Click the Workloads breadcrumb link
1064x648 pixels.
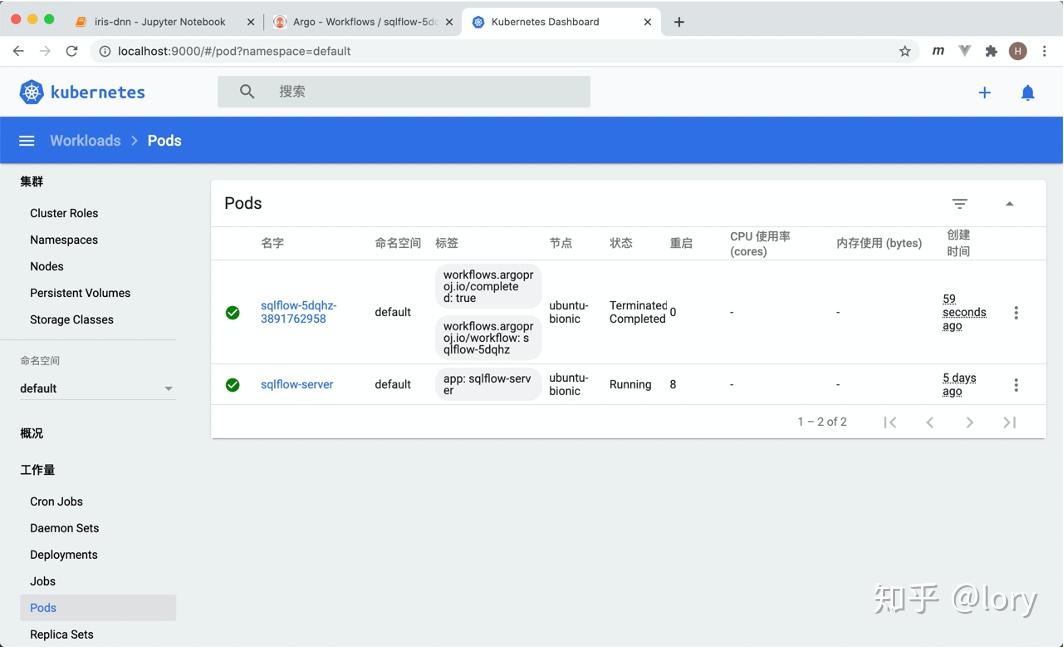point(85,140)
